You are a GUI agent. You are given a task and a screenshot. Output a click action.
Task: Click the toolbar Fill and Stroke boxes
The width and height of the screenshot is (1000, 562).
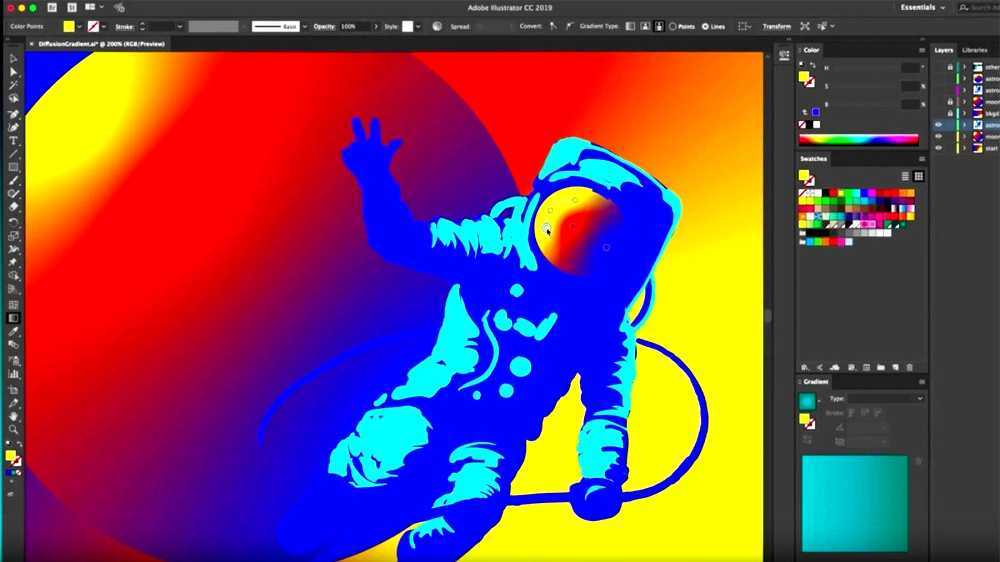click(13, 458)
